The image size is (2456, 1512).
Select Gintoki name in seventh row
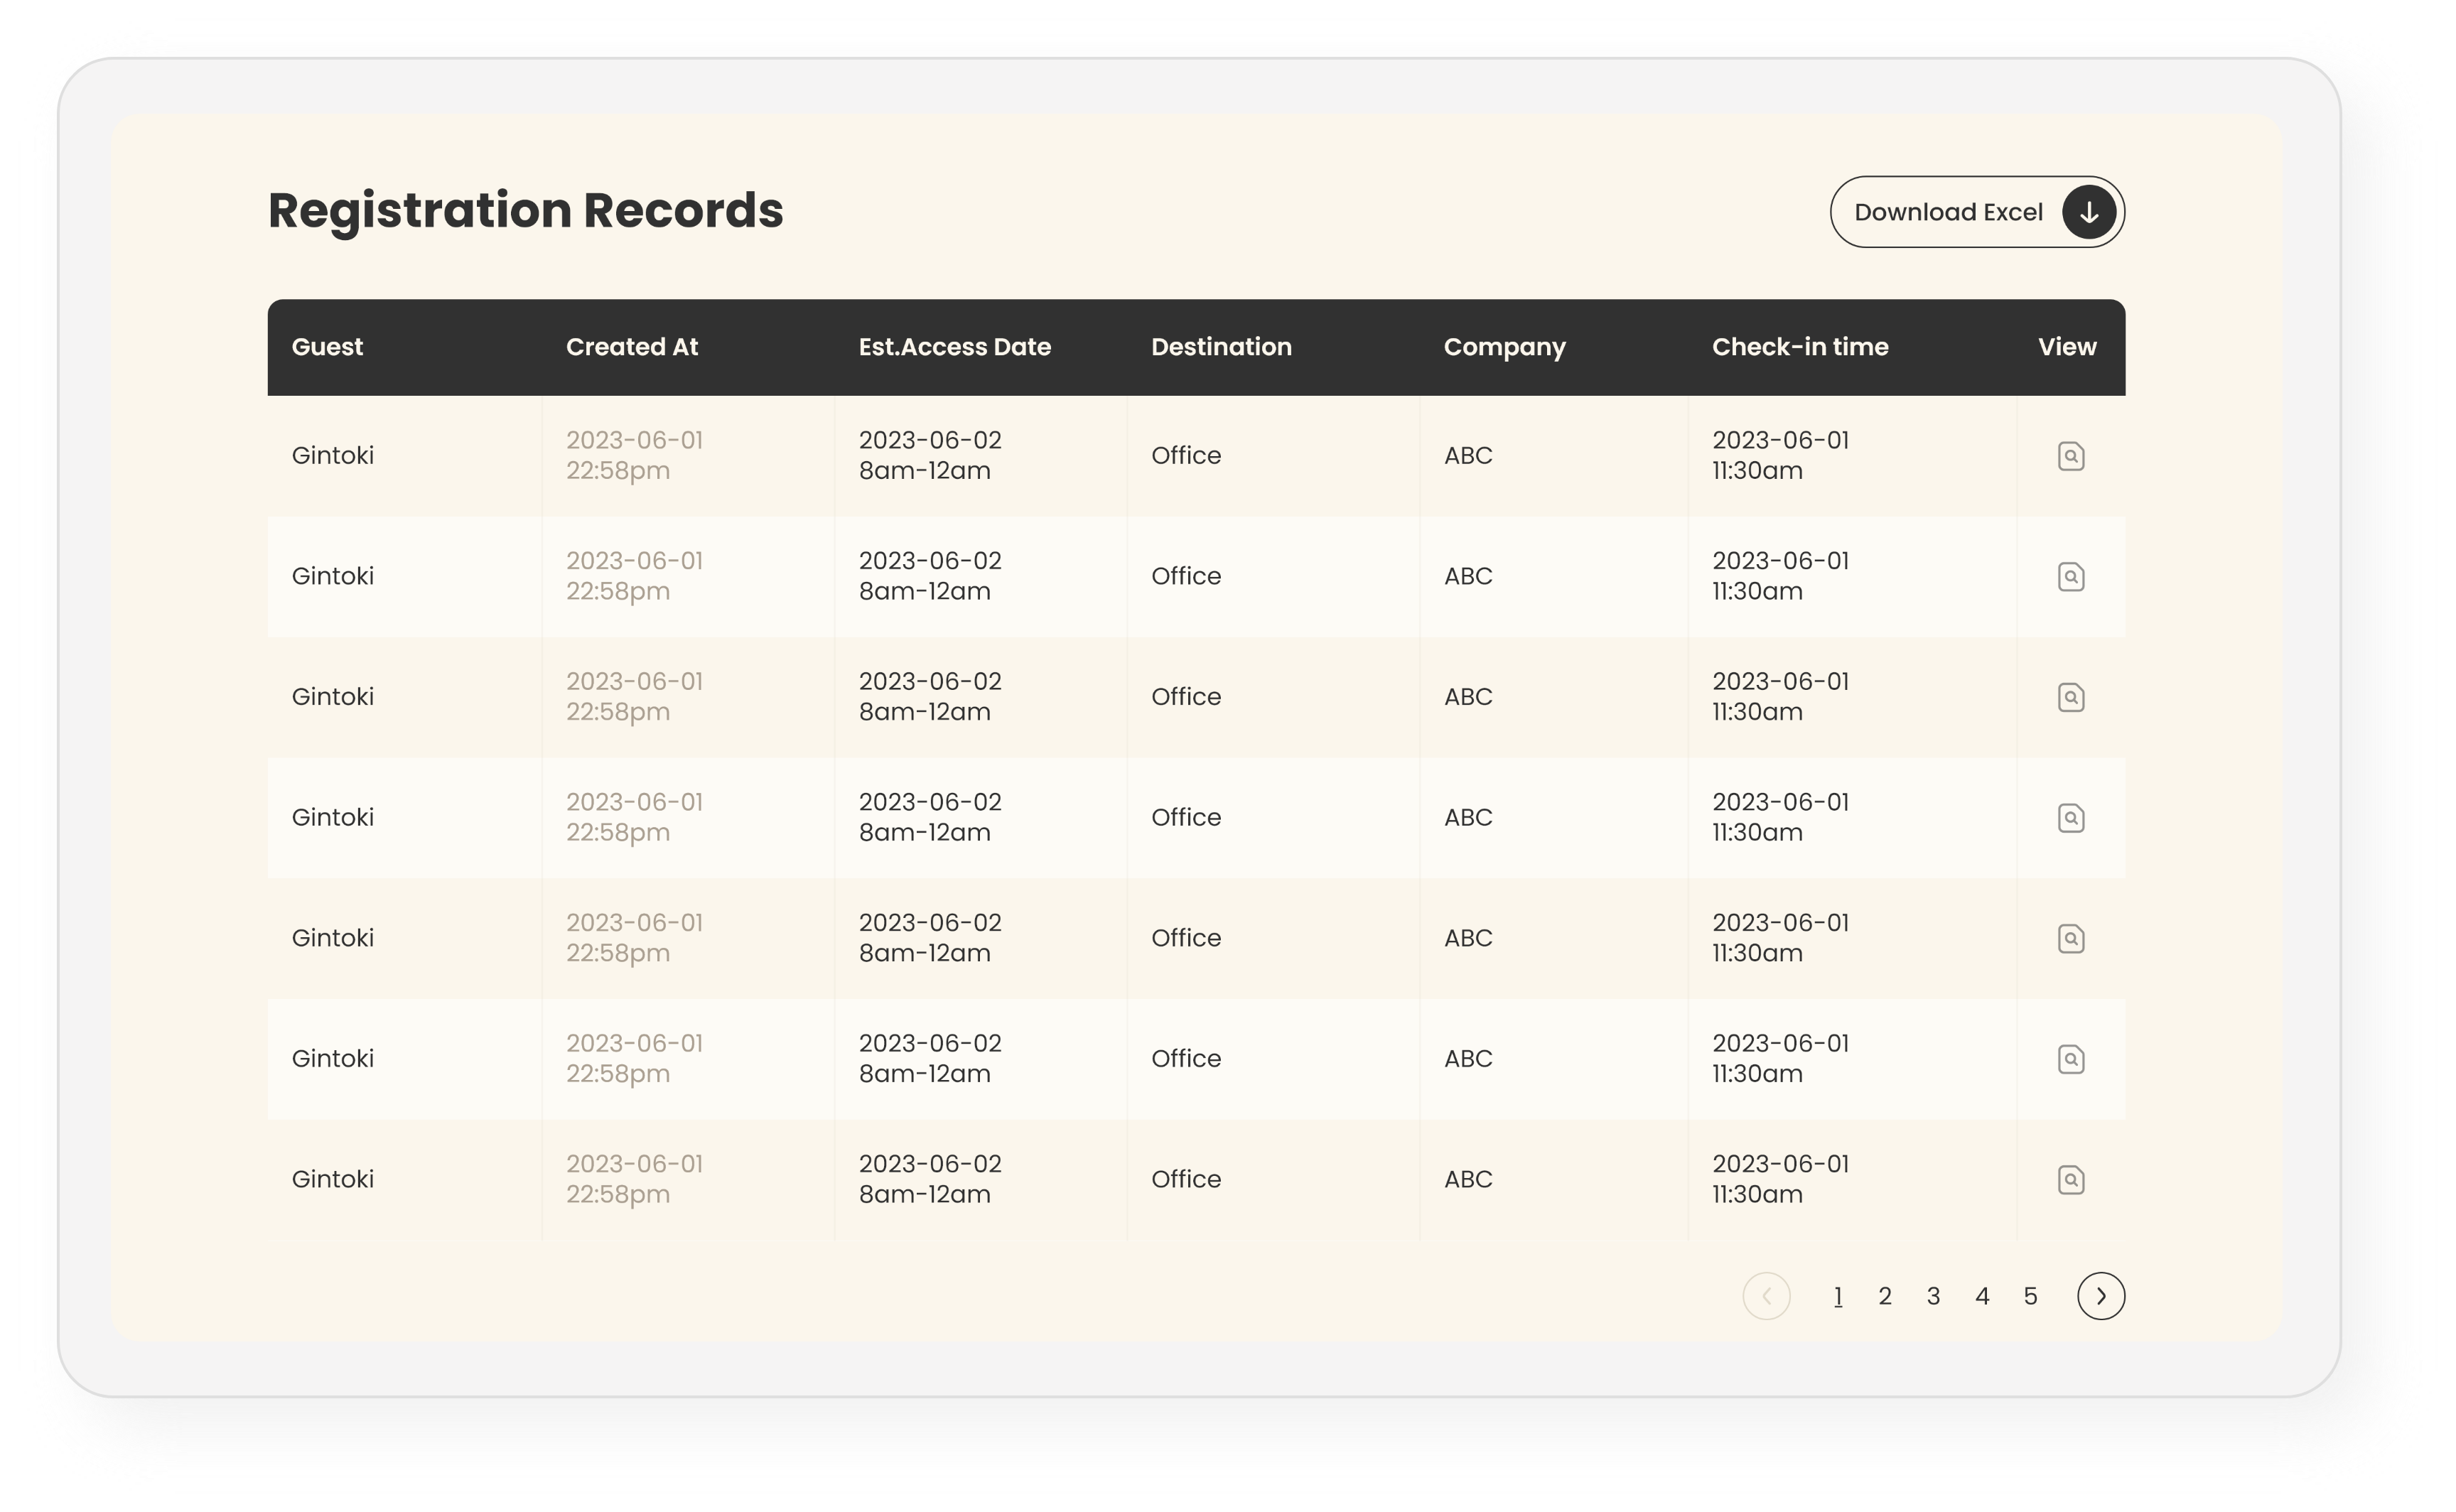click(x=333, y=1179)
